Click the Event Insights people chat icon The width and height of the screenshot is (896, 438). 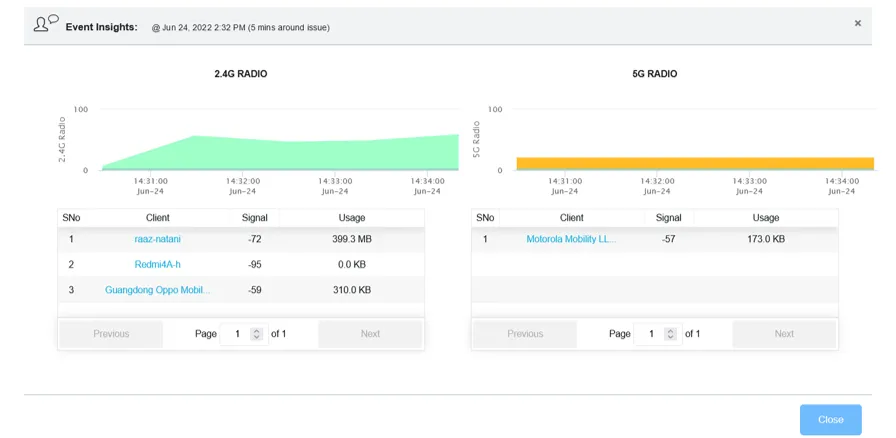click(46, 23)
